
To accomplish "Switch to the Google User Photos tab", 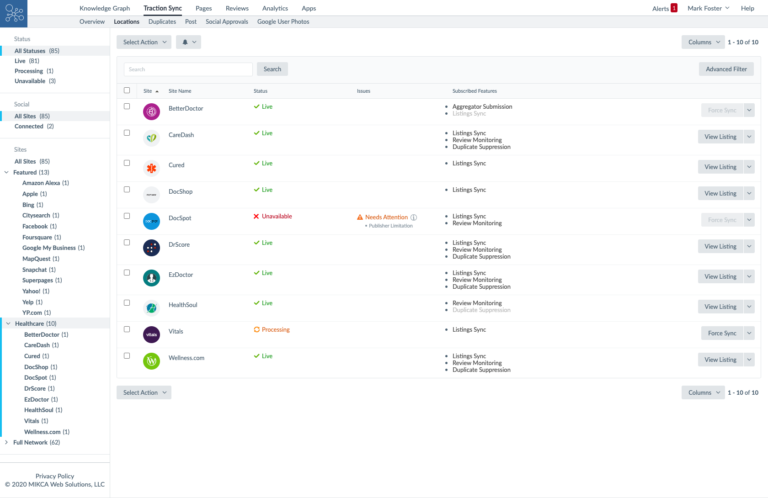I will 283,22.
